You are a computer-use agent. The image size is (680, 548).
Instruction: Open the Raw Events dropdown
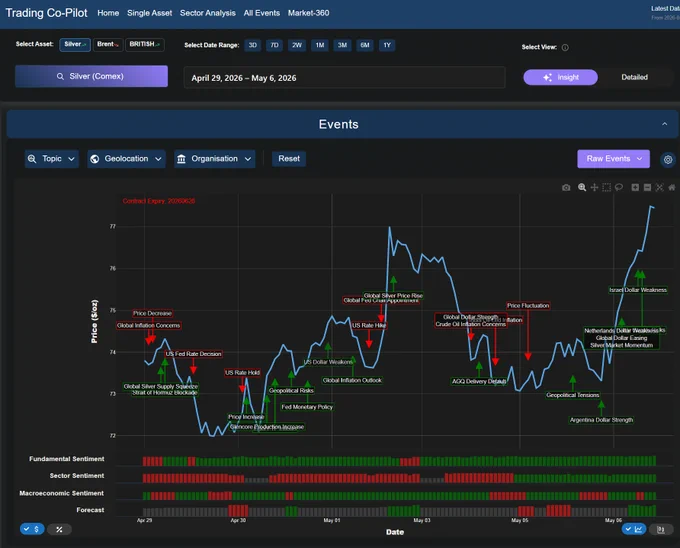[613, 159]
